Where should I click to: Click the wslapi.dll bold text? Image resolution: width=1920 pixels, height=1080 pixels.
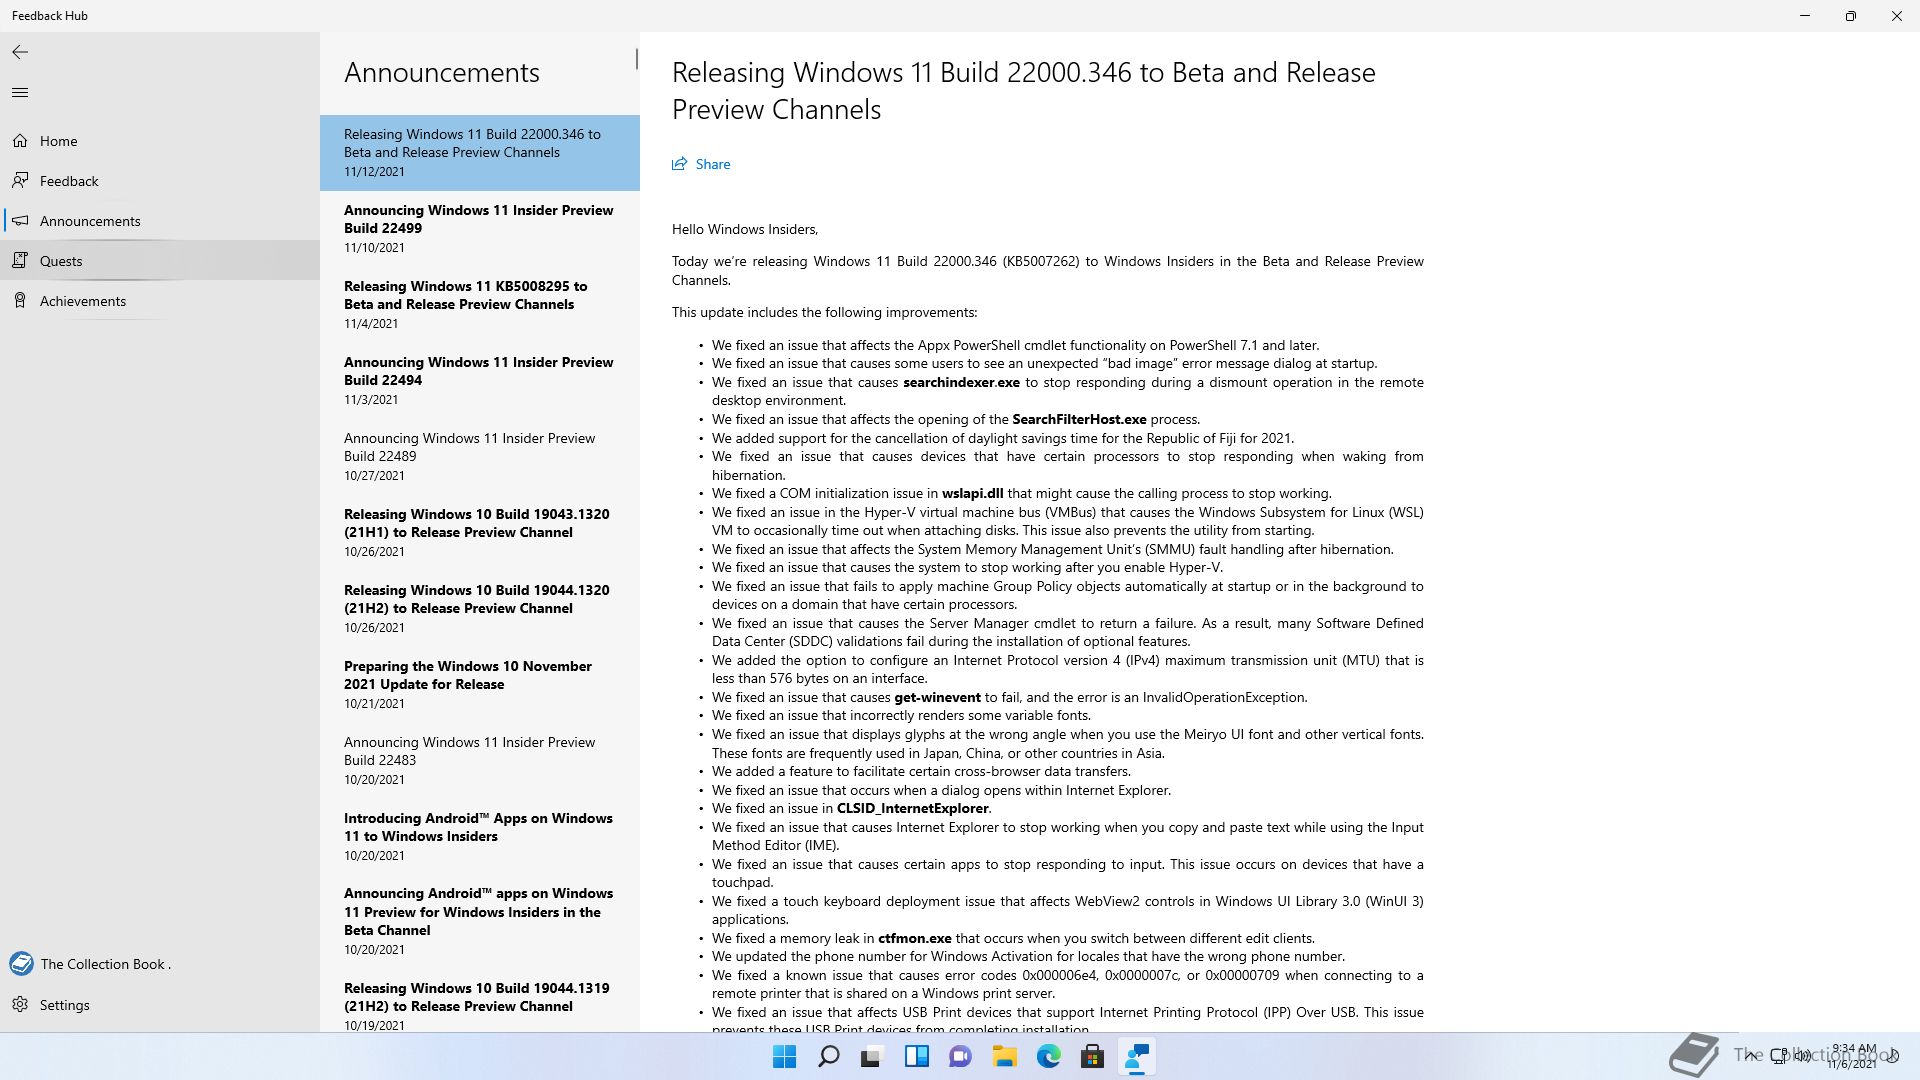[x=972, y=493]
